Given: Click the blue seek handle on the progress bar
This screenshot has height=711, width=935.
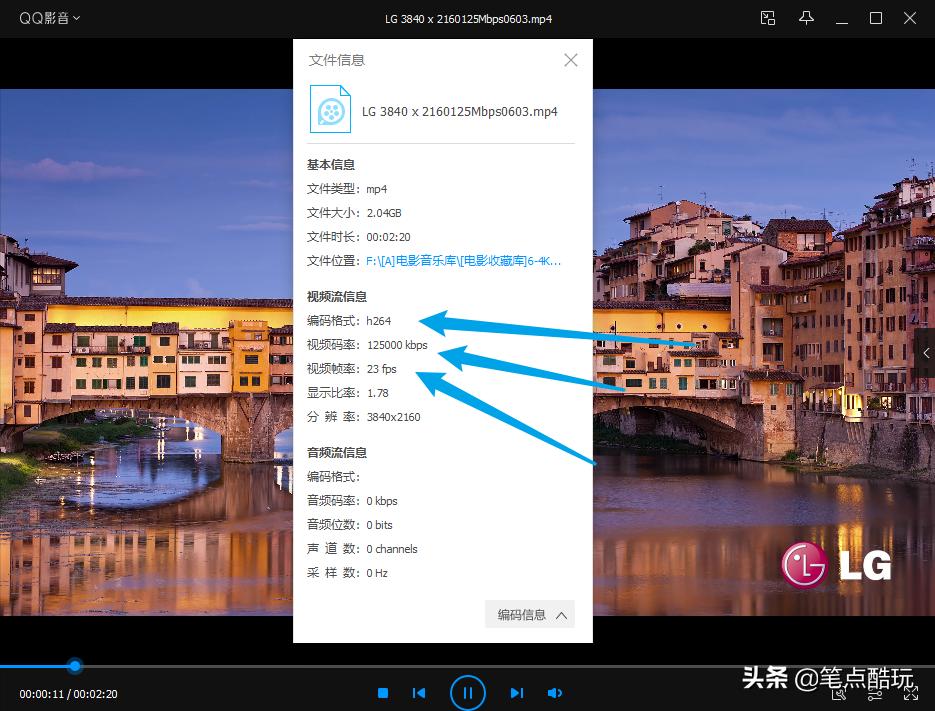Looking at the screenshot, I should (x=75, y=666).
